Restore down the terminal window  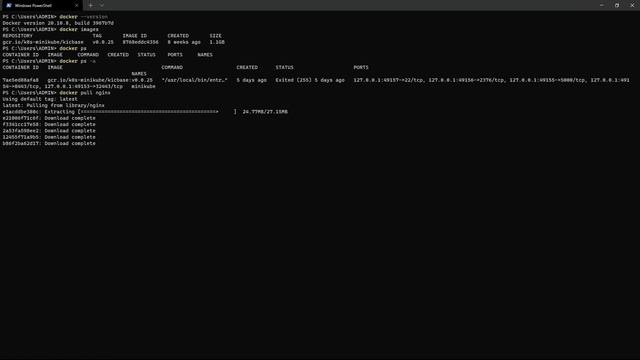(x=617, y=5)
